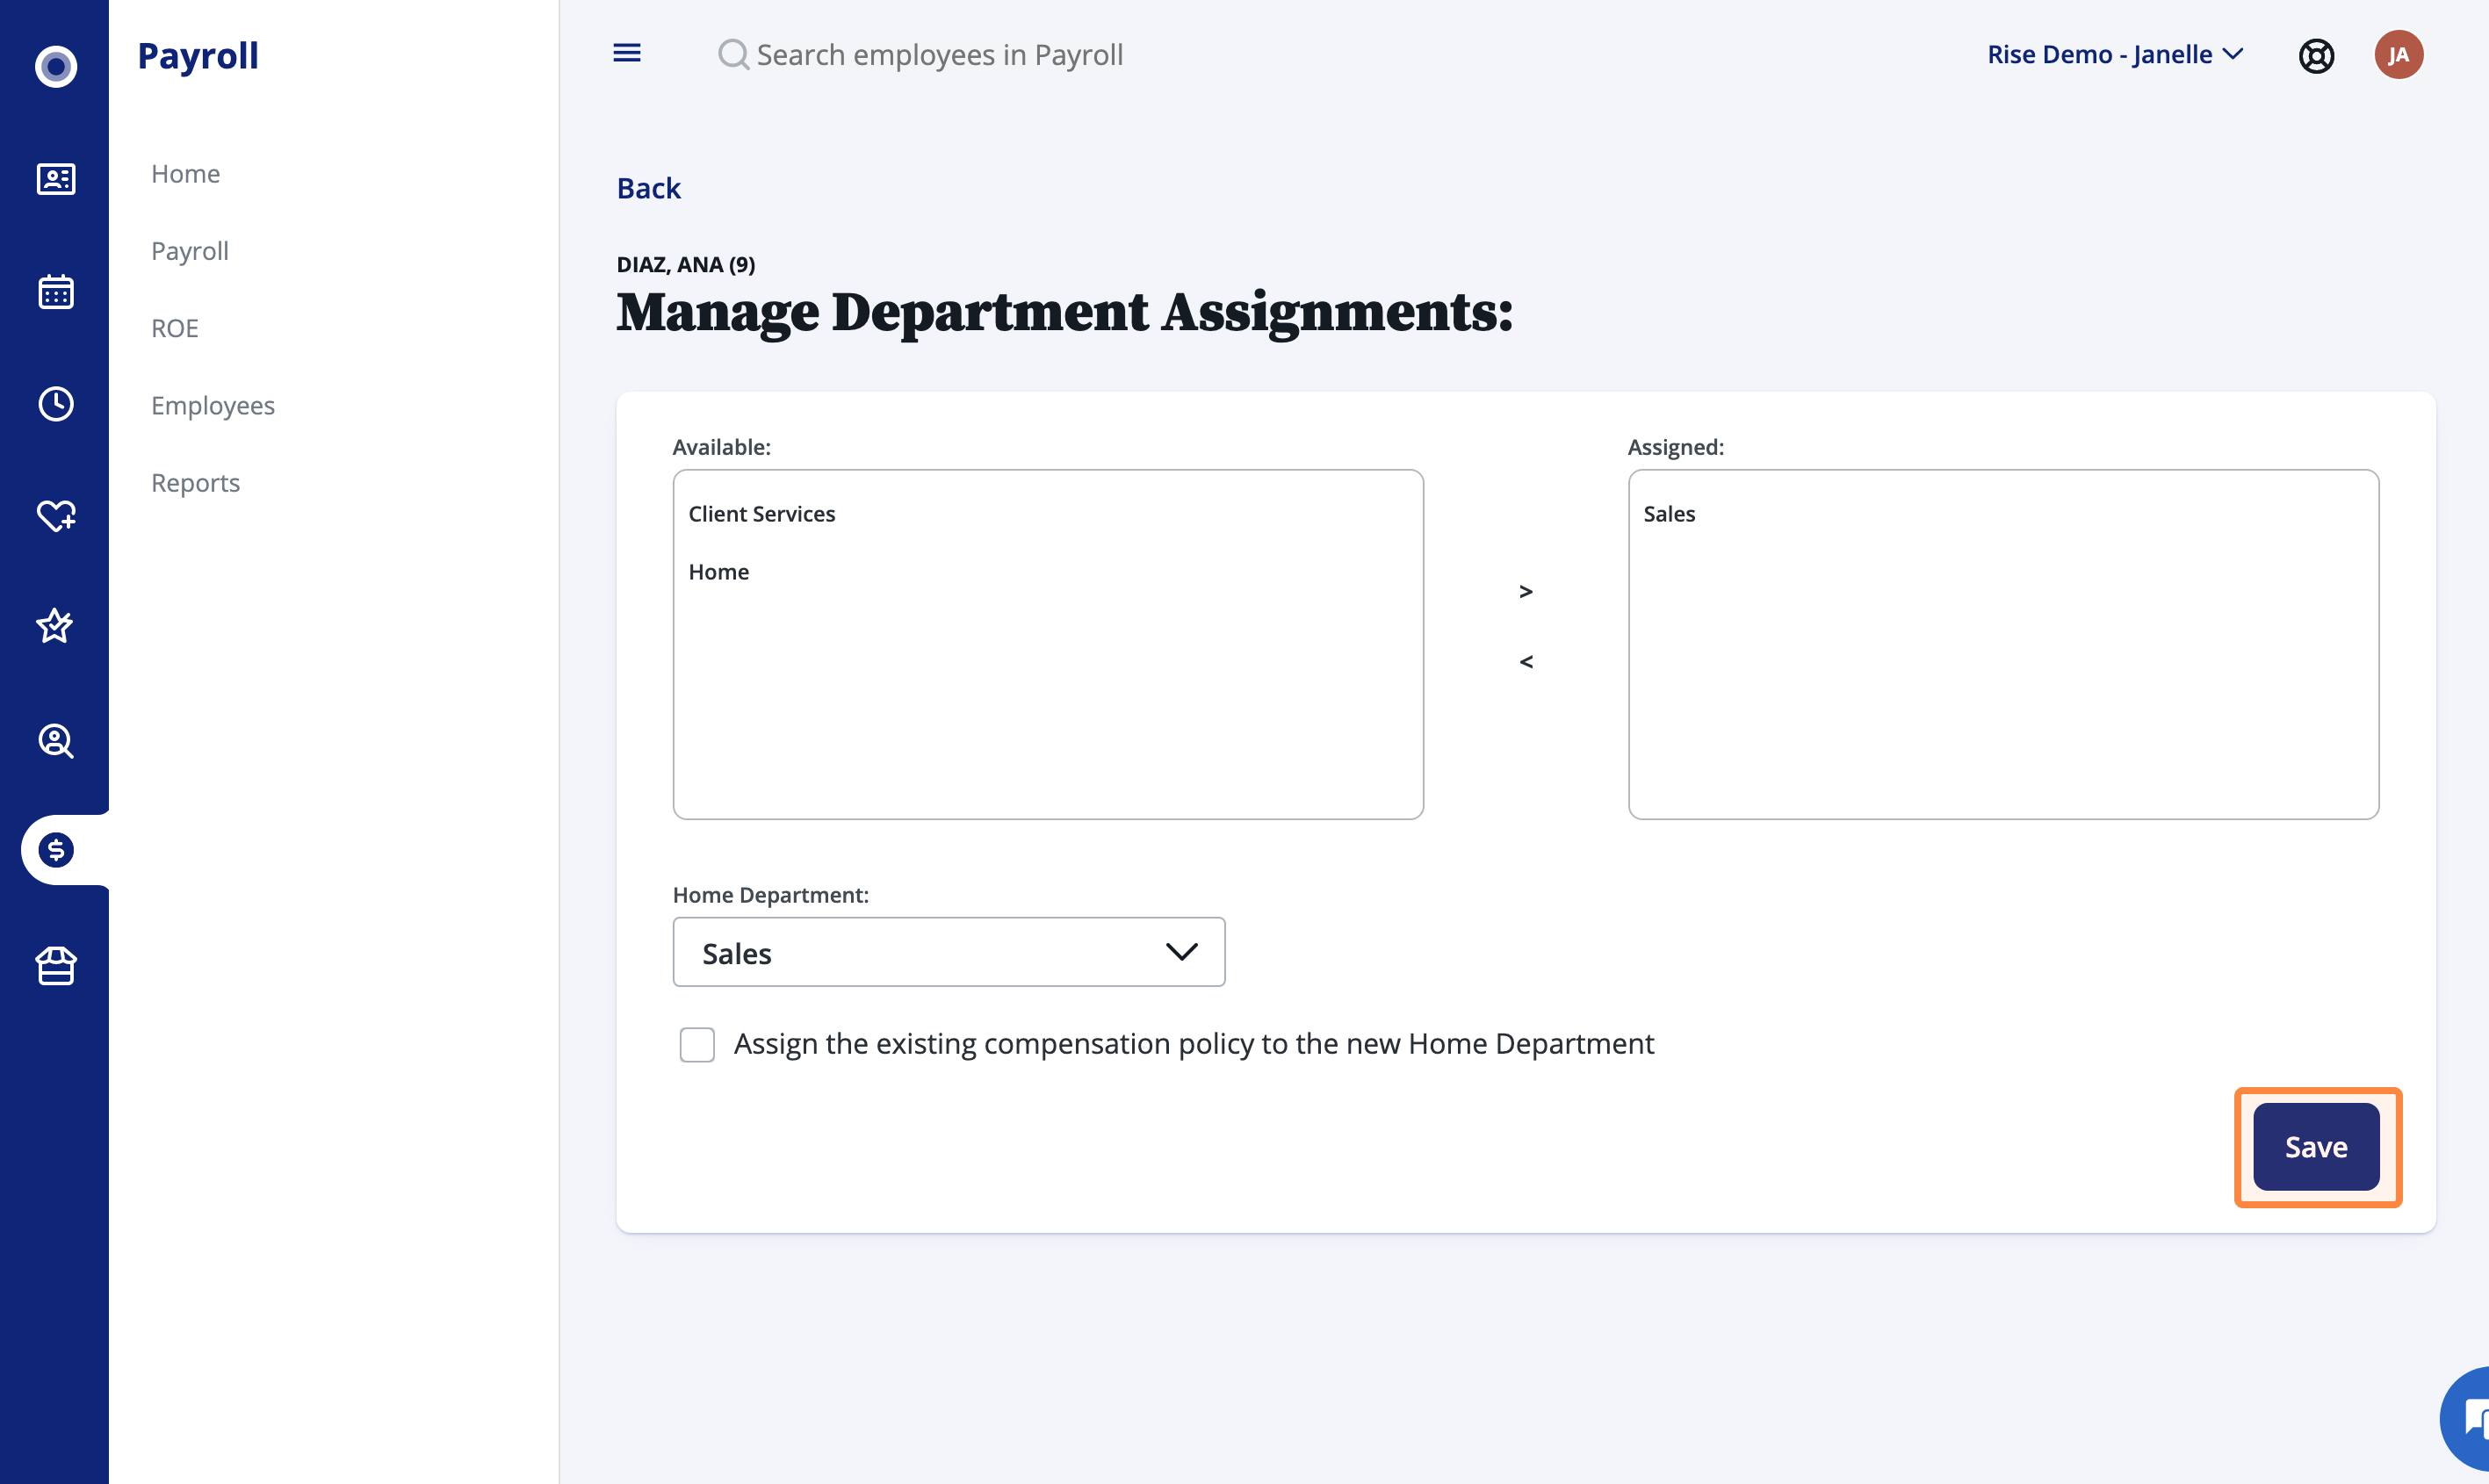Open the calendar icon in sidebar
Image resolution: width=2489 pixels, height=1484 pixels.
coord(56,292)
